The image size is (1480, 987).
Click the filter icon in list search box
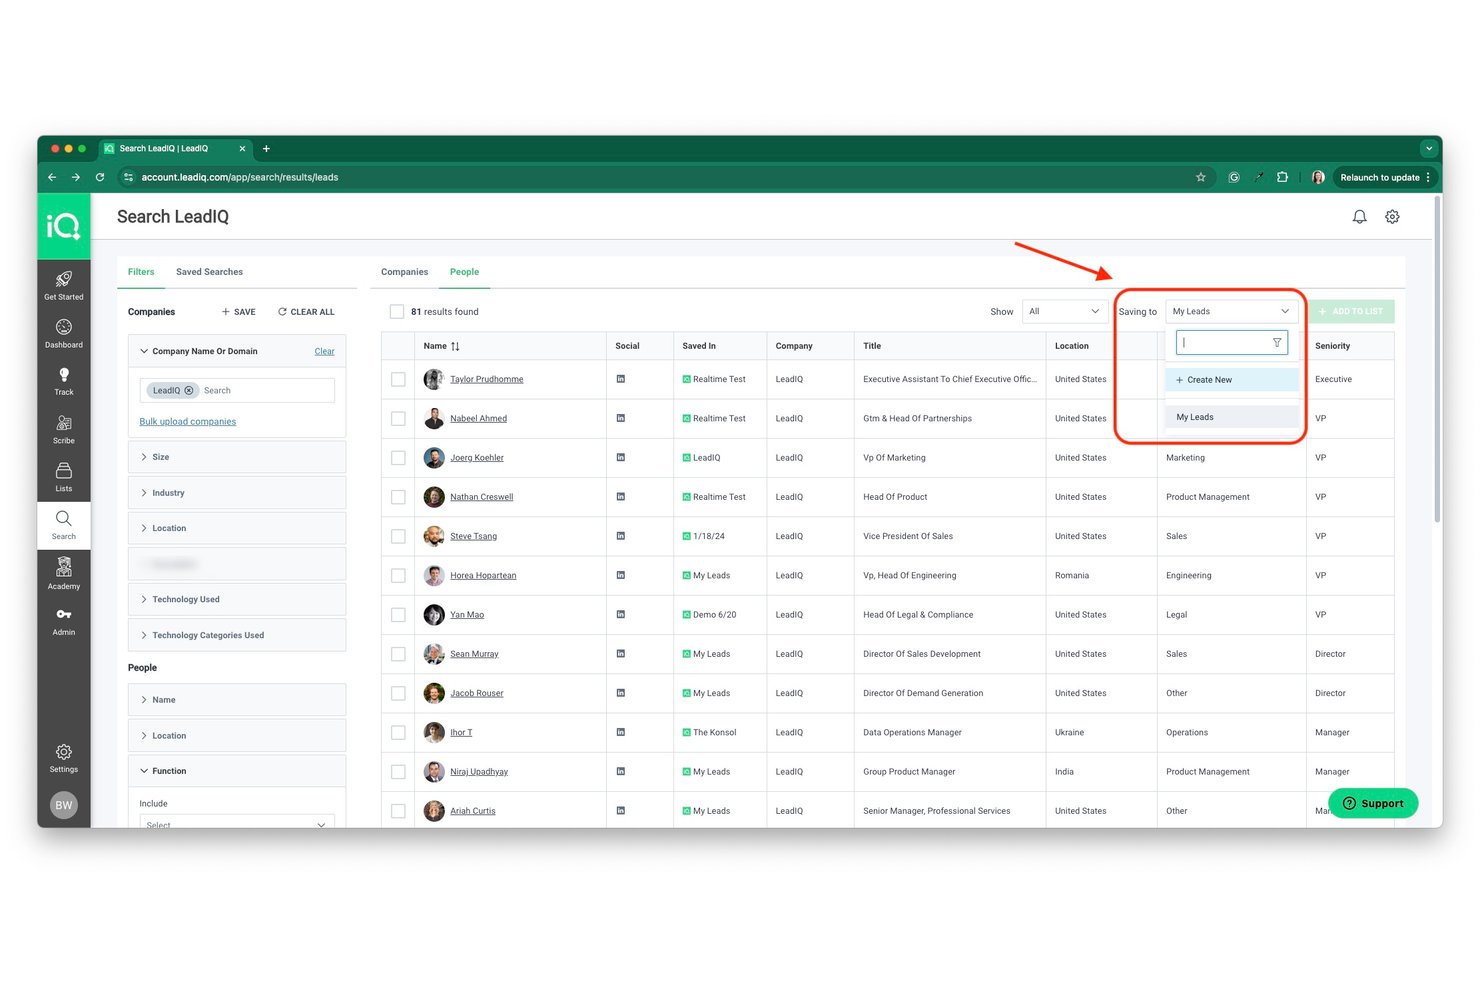click(1277, 342)
